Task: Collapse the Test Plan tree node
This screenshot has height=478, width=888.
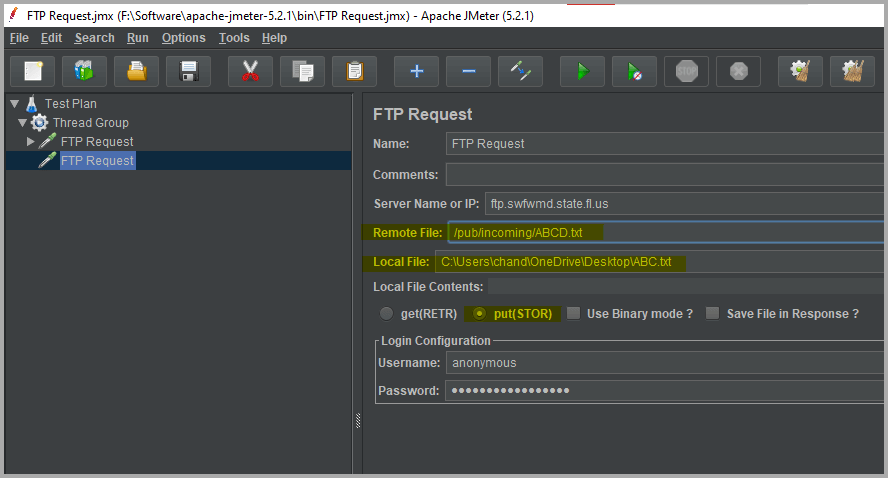Action: coord(15,103)
